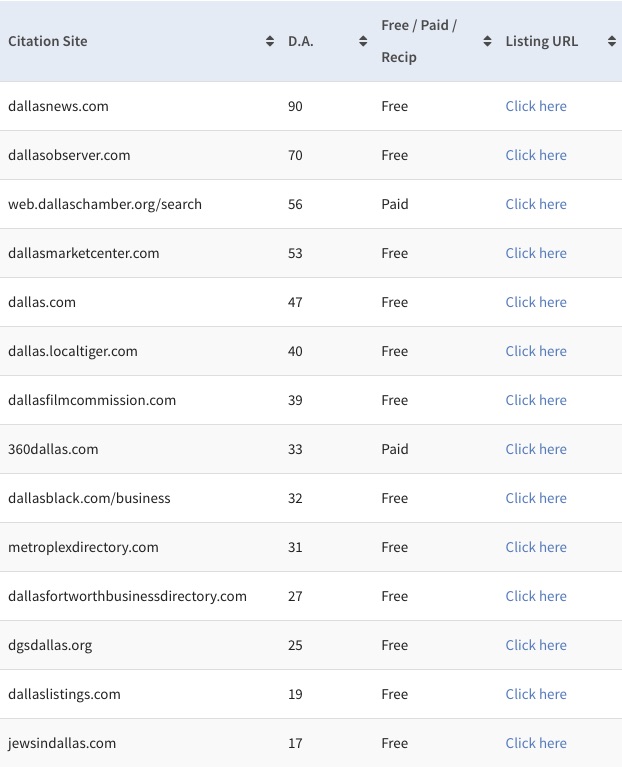622x767 pixels.
Task: Sort by D.A. column sort arrows
Action: point(363,41)
